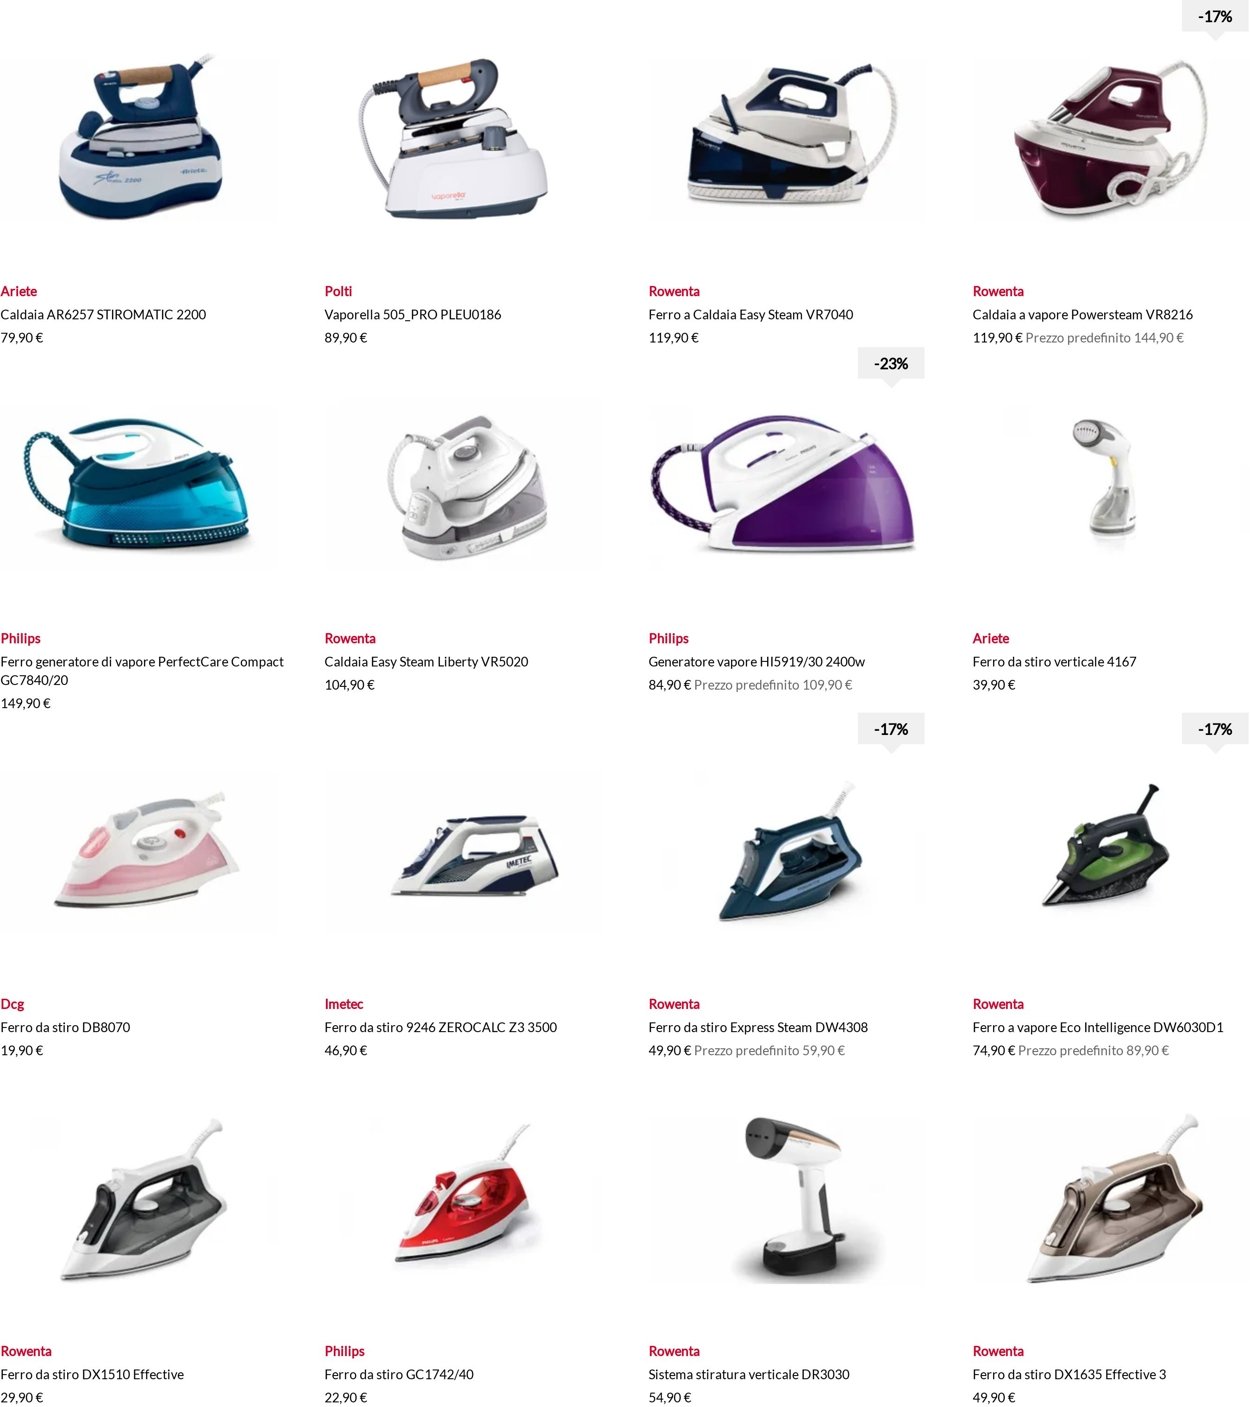Screen dimensions: 1250x1407
Task: Select the Ariete vertical steamer 4167 image
Action: (x=1110, y=486)
